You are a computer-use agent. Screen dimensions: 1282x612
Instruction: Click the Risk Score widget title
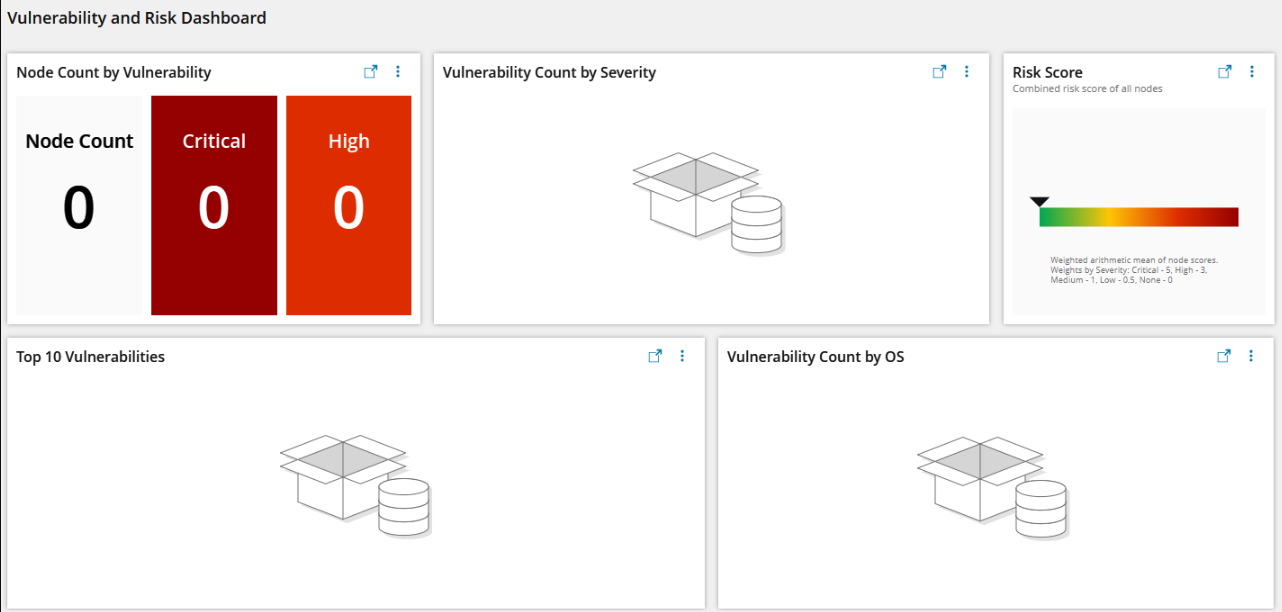pyautogui.click(x=1047, y=72)
